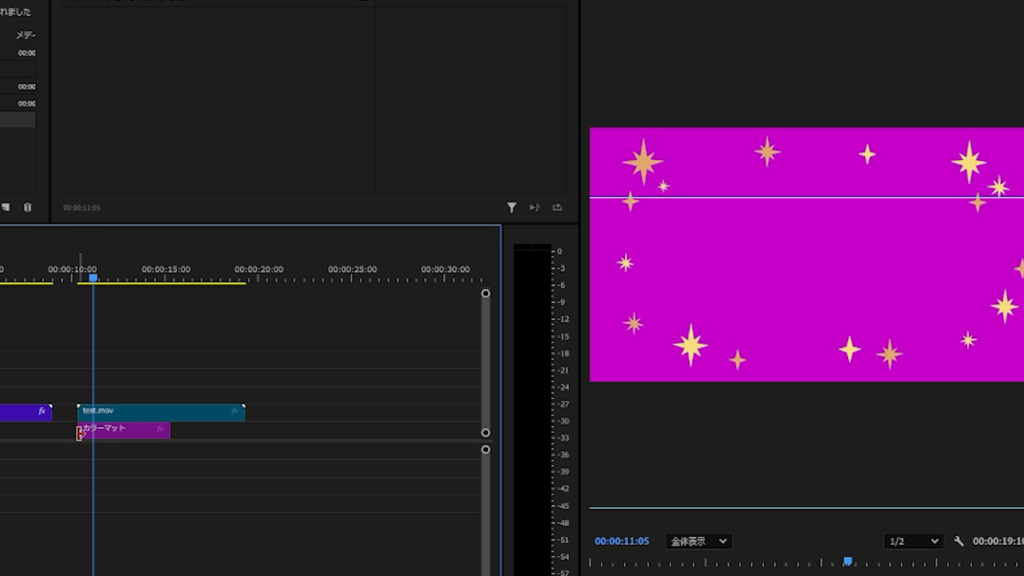The height and width of the screenshot is (576, 1024).
Task: Click the fx badge on test.mov clip
Action: coord(234,411)
